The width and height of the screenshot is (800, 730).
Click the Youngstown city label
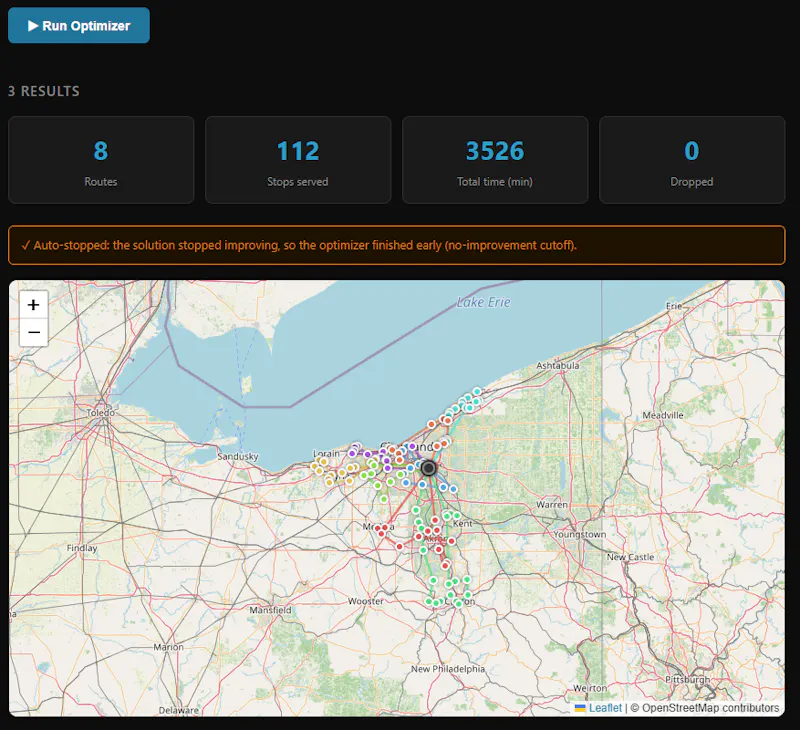pyautogui.click(x=580, y=534)
